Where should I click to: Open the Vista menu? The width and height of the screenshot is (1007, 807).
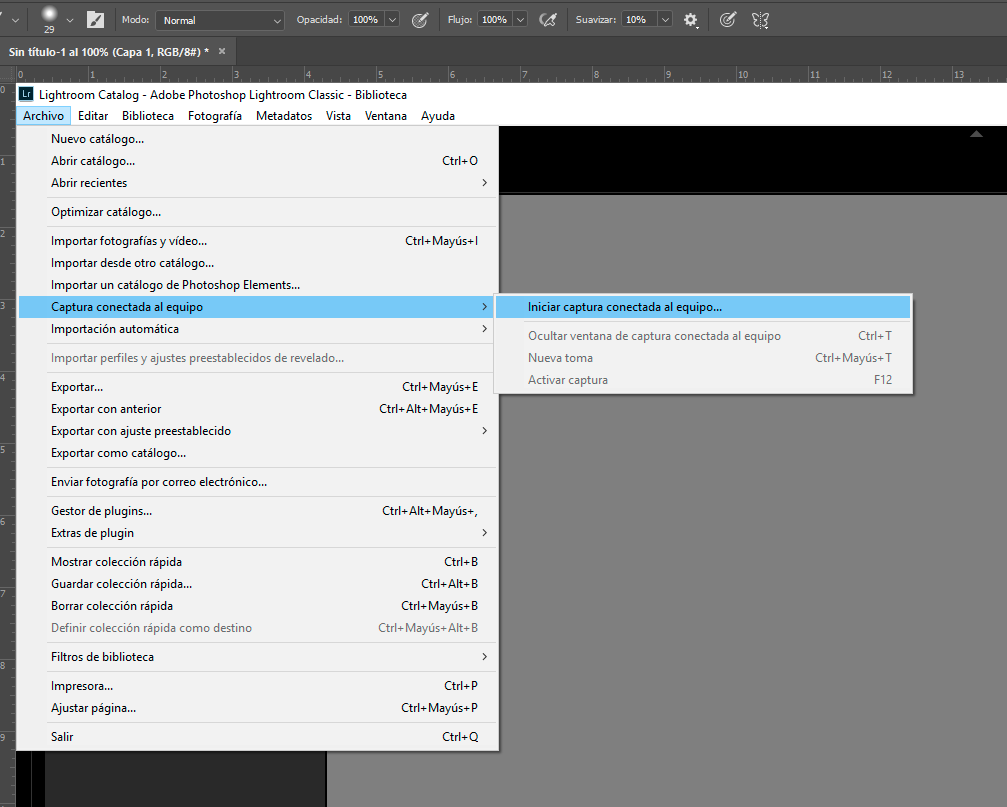click(338, 116)
